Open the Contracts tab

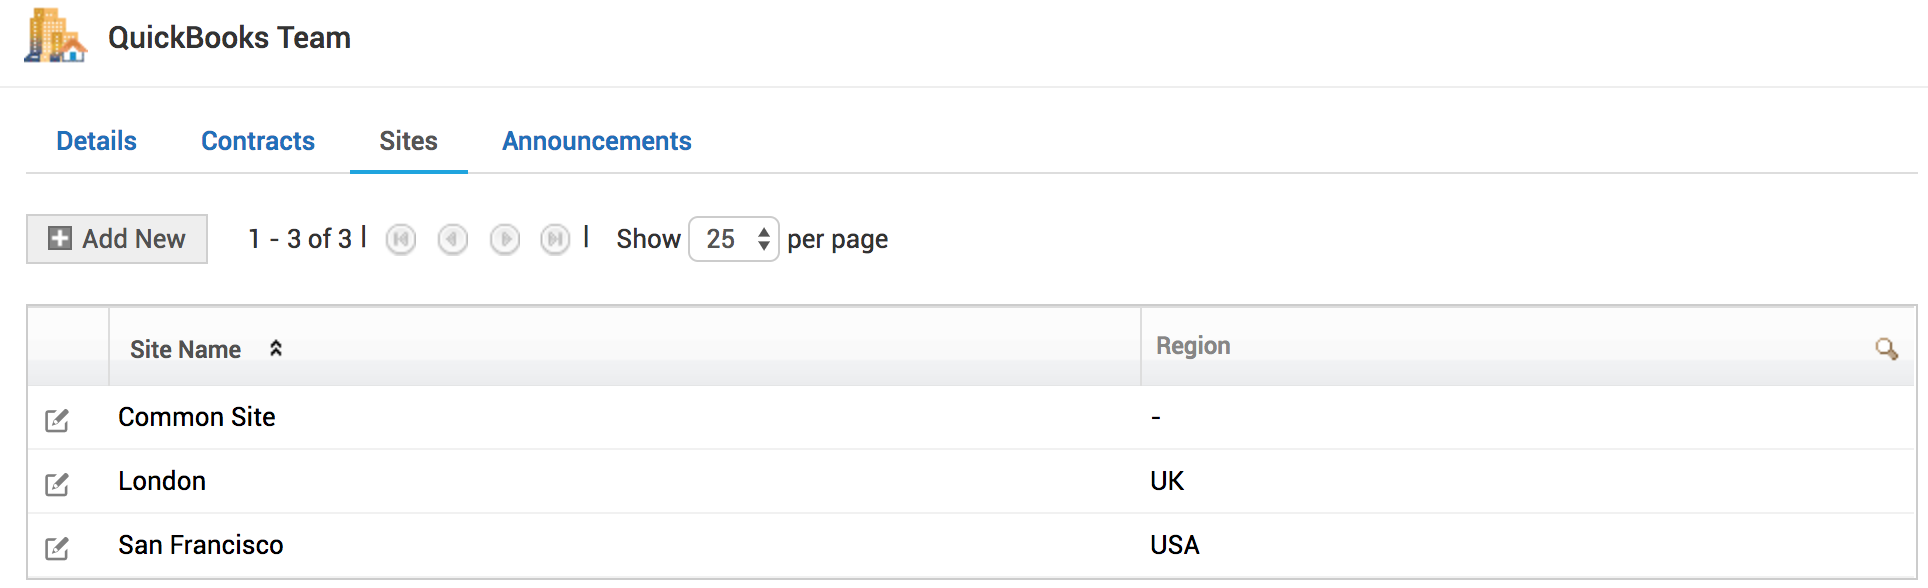point(258,141)
